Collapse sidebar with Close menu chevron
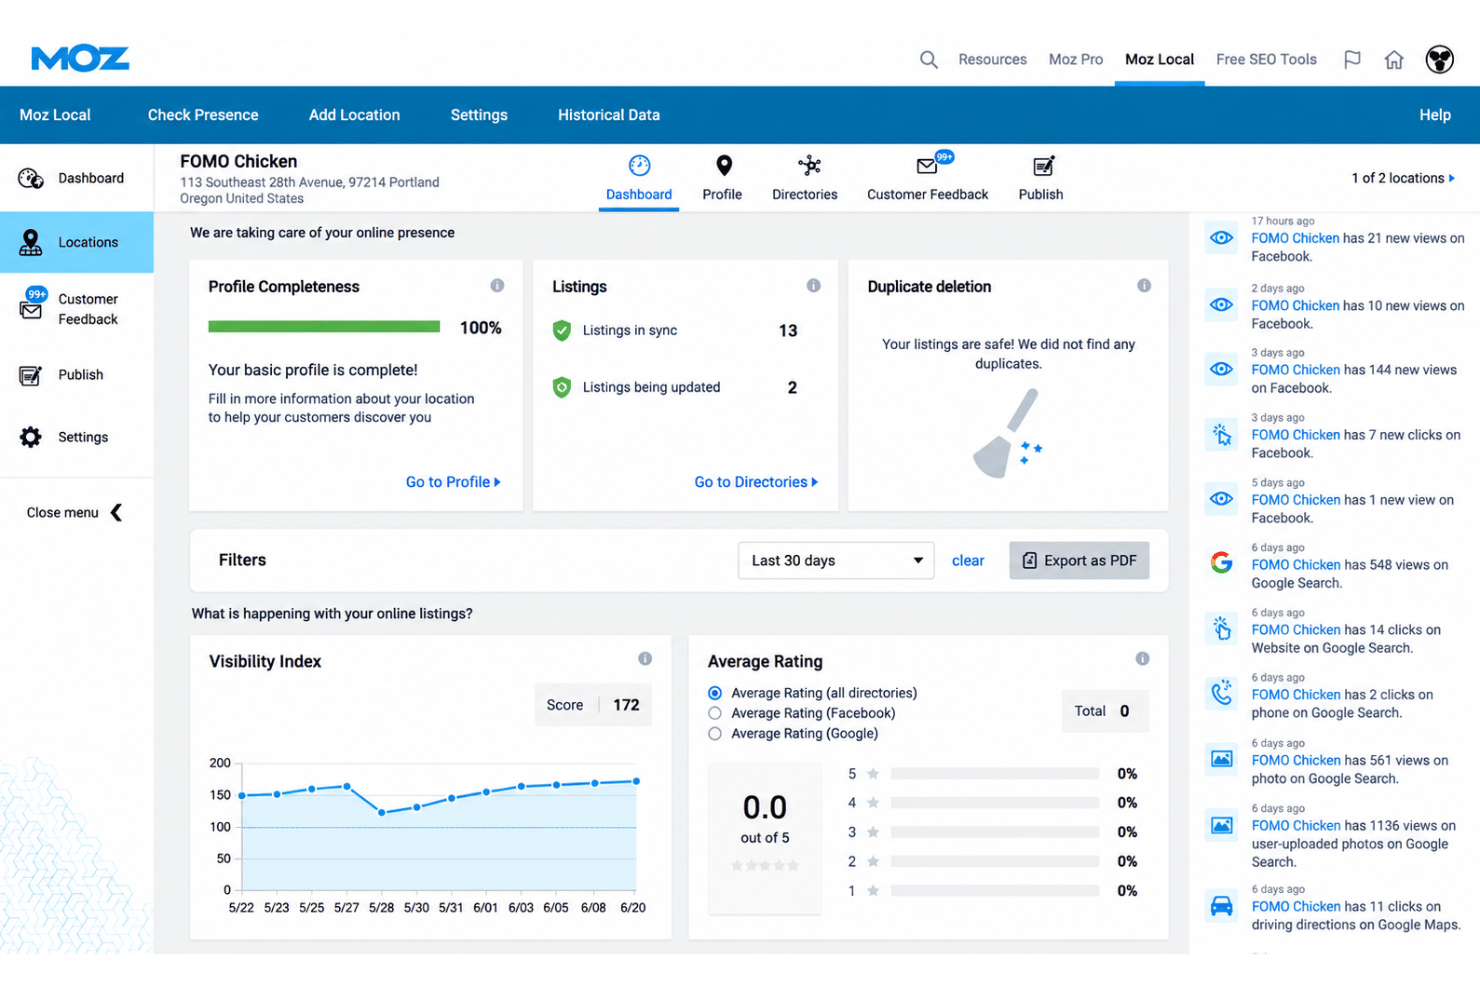Screen dimensions: 1480x987 coord(117,512)
